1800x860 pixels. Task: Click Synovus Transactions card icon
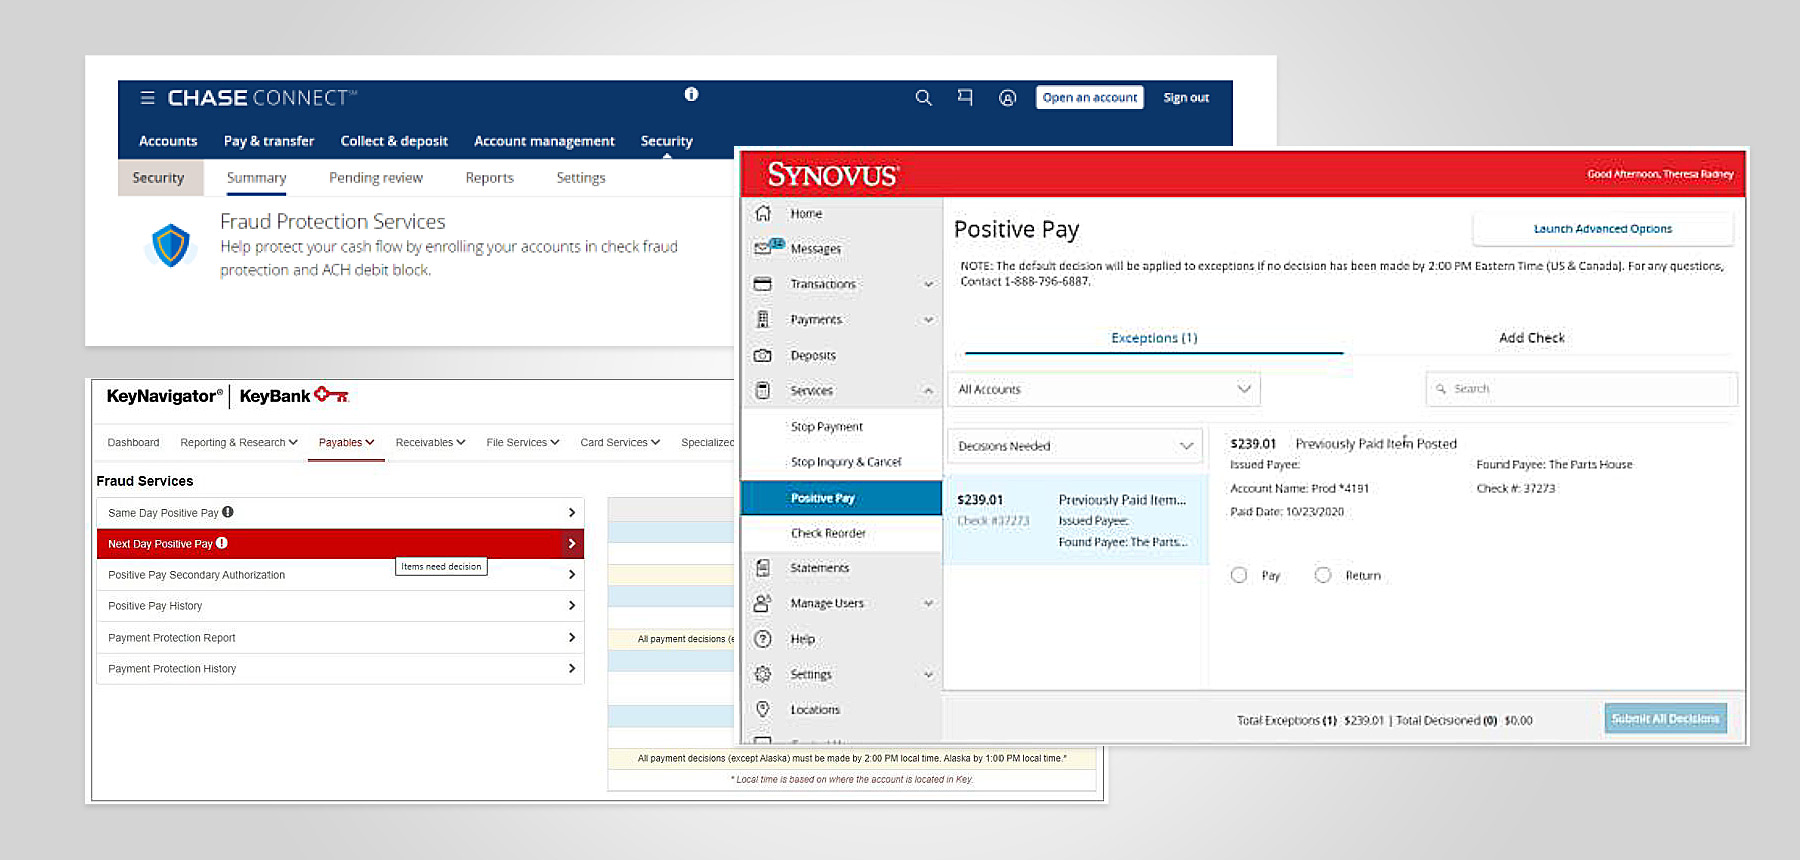point(763,284)
